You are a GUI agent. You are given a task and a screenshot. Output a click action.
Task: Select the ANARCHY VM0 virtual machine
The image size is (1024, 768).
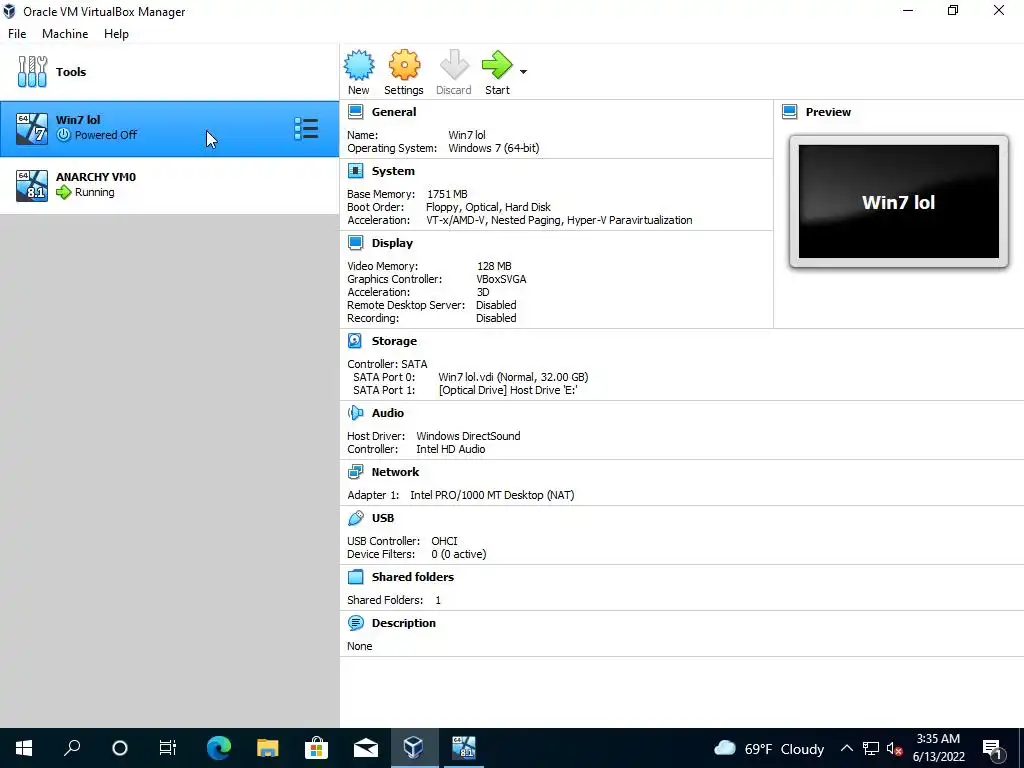[170, 185]
